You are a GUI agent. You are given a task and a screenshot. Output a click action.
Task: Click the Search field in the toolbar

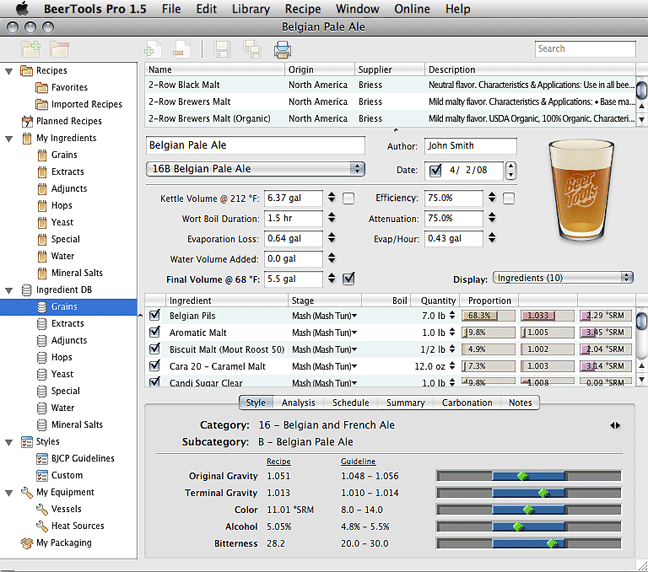[584, 48]
